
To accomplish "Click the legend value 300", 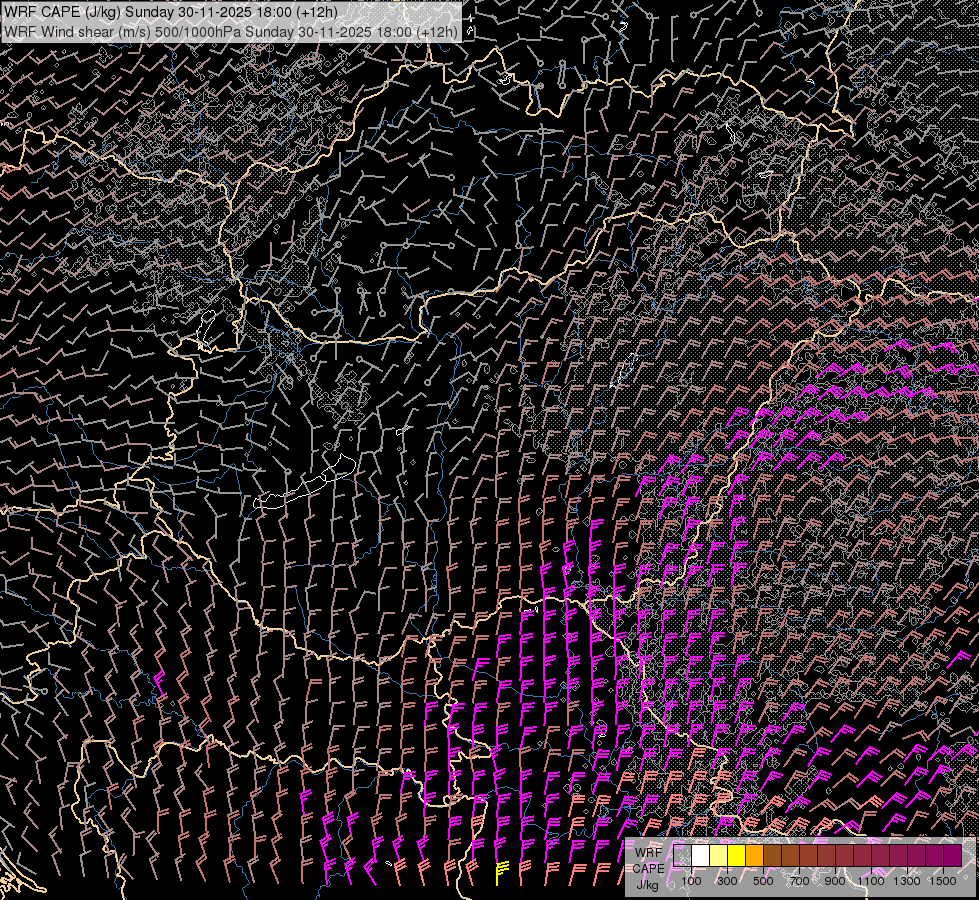I will 727,881.
